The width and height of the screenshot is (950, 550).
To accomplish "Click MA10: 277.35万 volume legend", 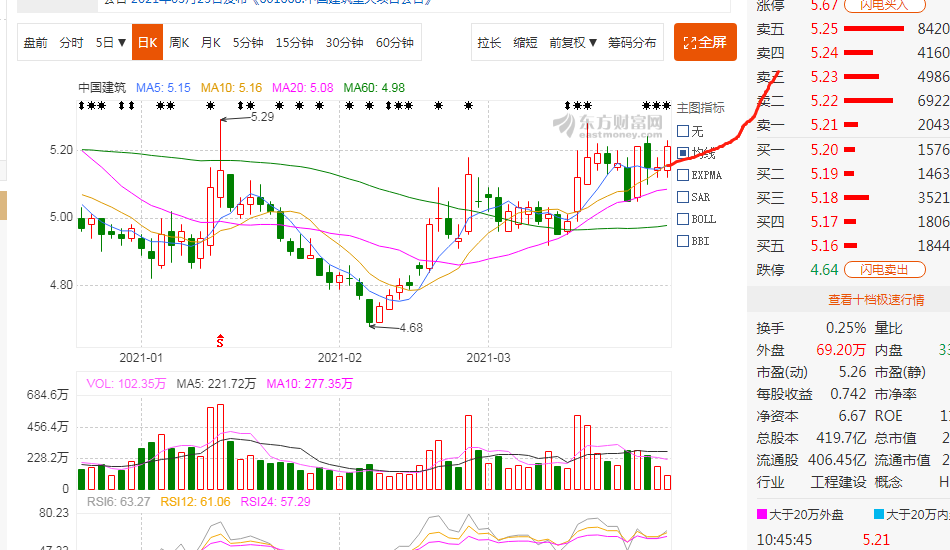I will pyautogui.click(x=309, y=383).
